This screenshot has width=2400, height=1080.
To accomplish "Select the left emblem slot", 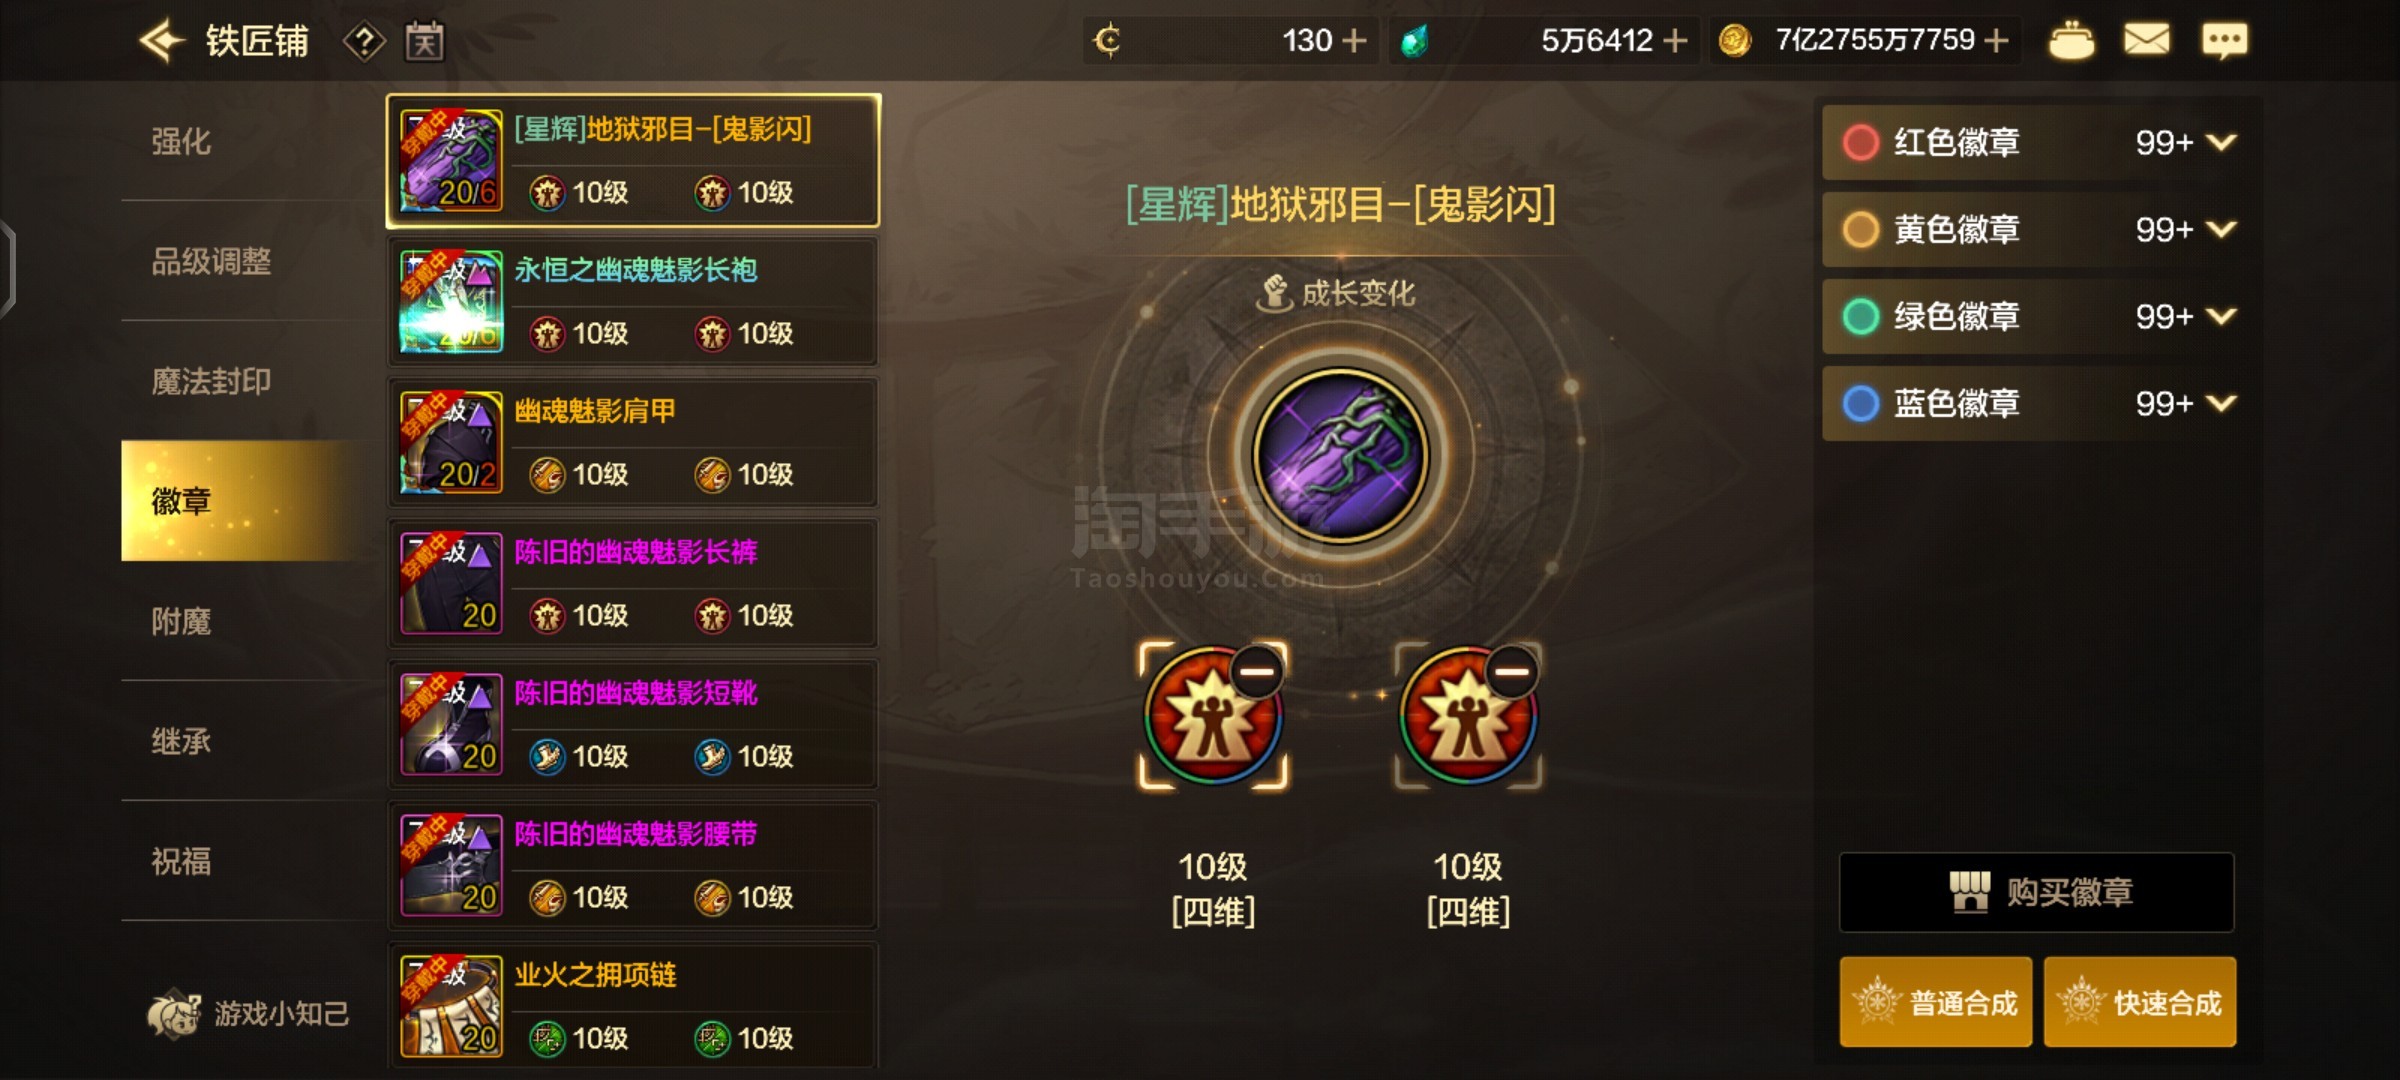I will click(x=1213, y=716).
